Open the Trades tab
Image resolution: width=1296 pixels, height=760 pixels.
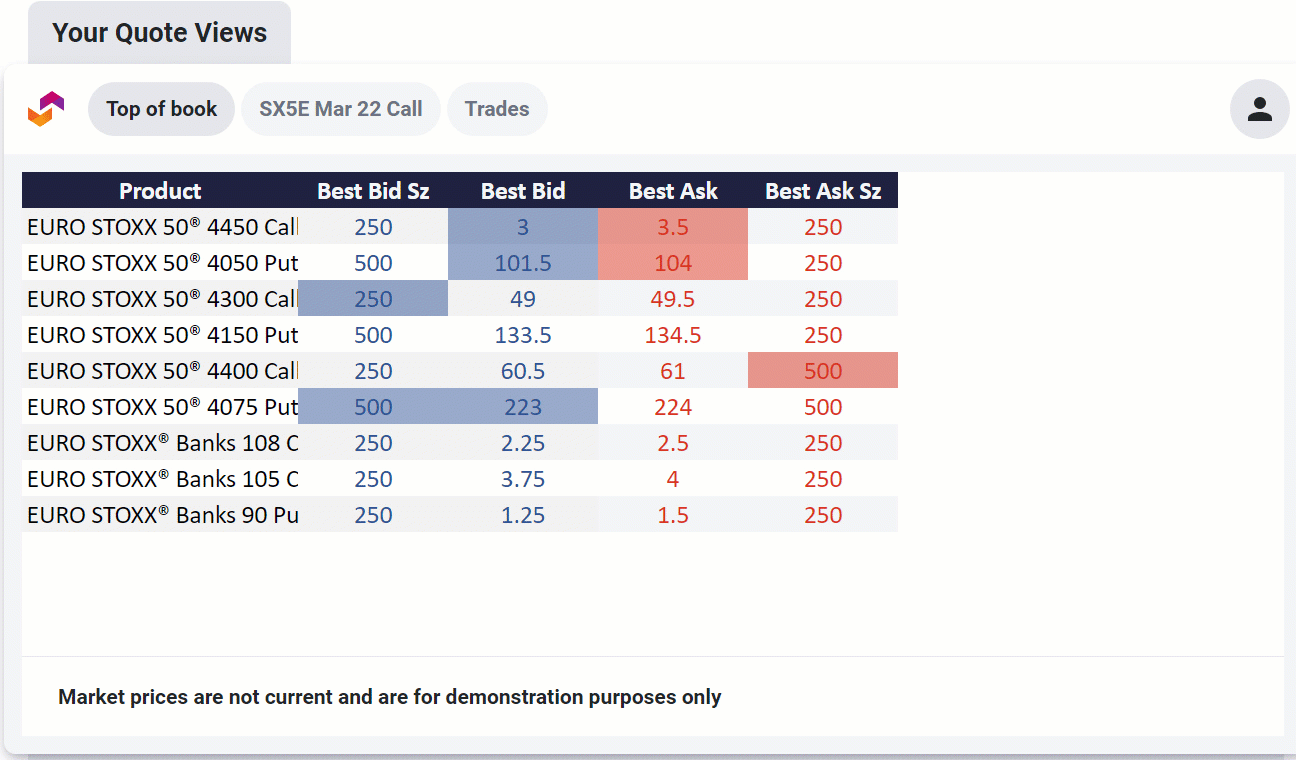[x=497, y=109]
